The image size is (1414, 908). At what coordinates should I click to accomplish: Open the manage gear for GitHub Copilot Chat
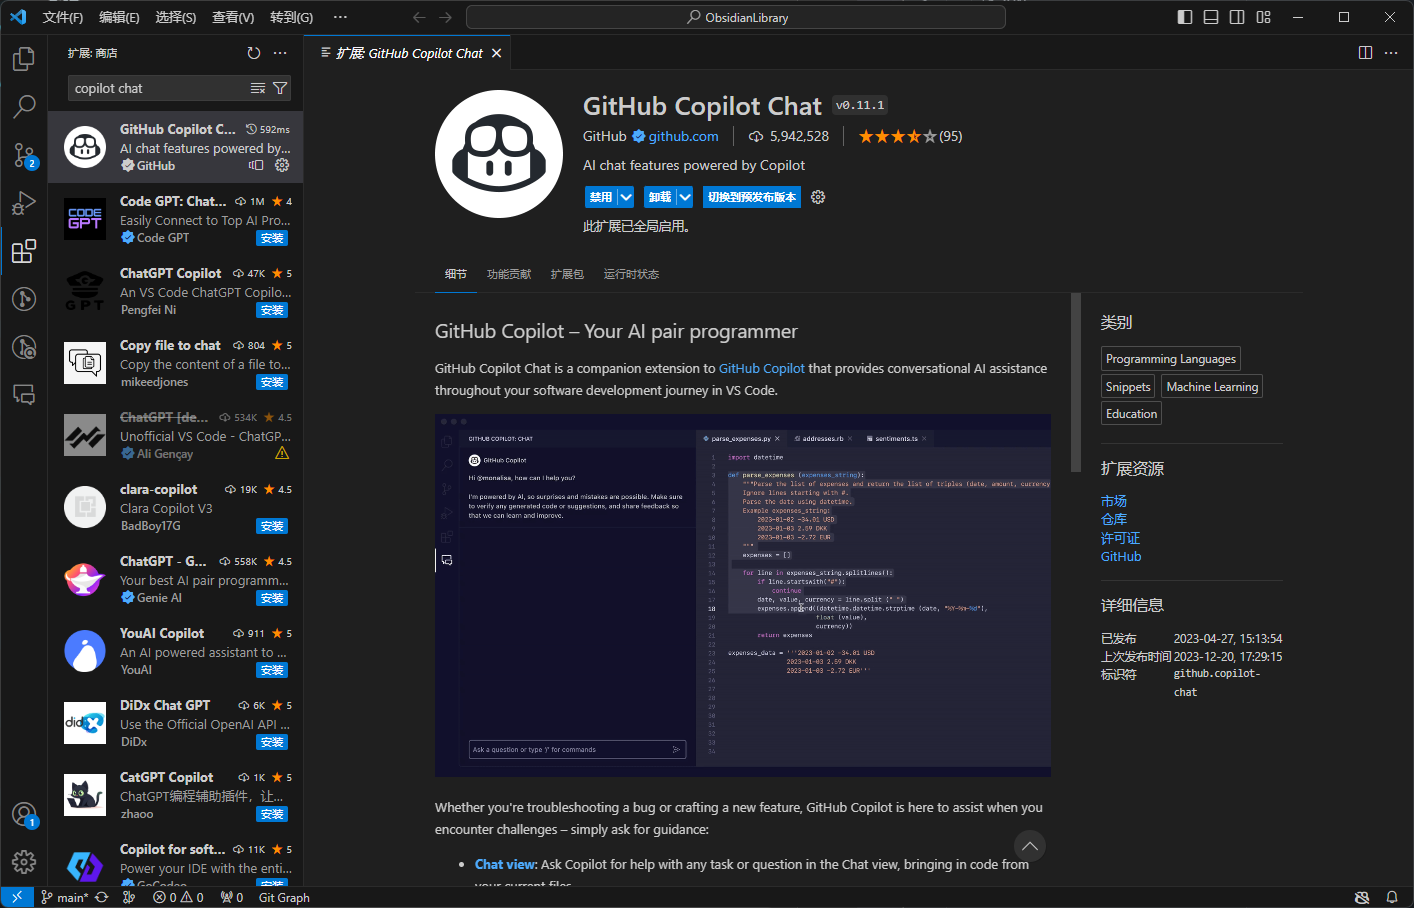282,165
